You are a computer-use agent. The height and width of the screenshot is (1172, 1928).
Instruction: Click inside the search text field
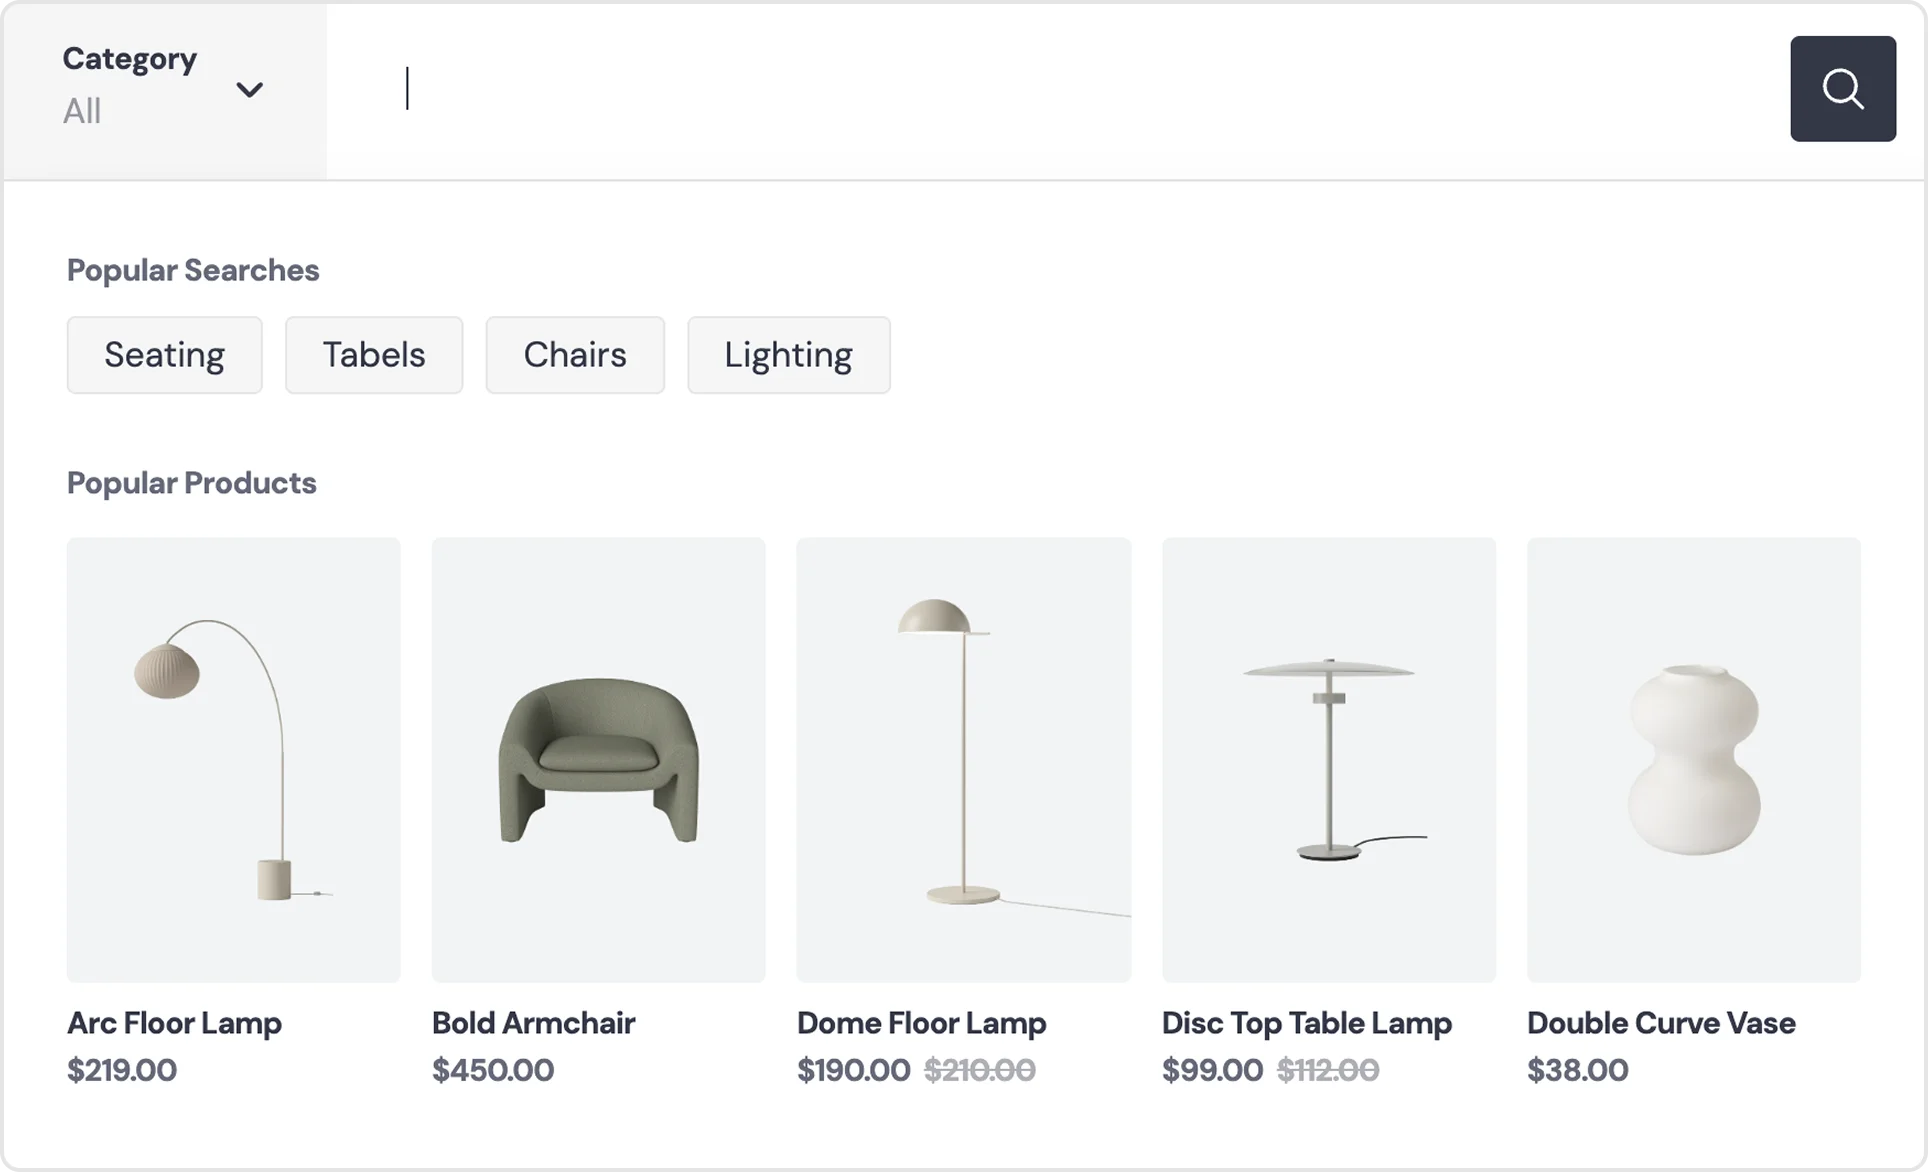click(1050, 89)
